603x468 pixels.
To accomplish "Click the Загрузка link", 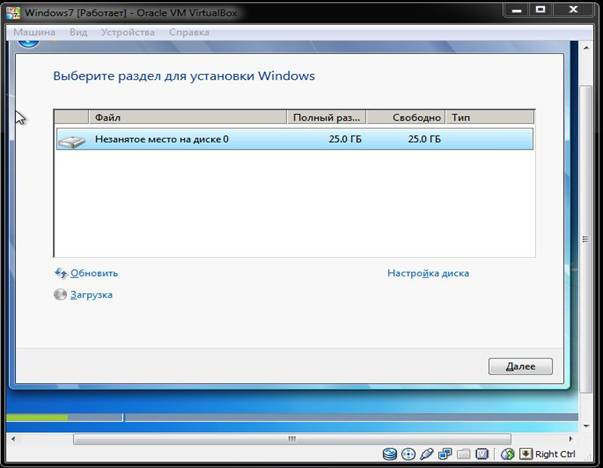I will click(x=91, y=295).
